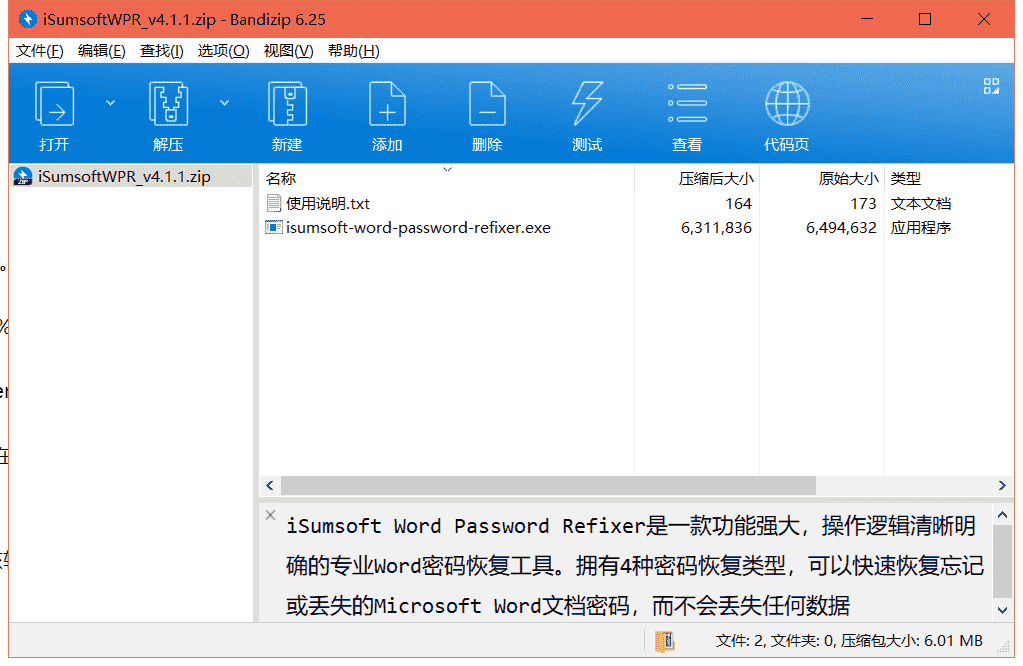Click the Extract (解压) toolbar icon
1023x666 pixels.
tap(168, 104)
